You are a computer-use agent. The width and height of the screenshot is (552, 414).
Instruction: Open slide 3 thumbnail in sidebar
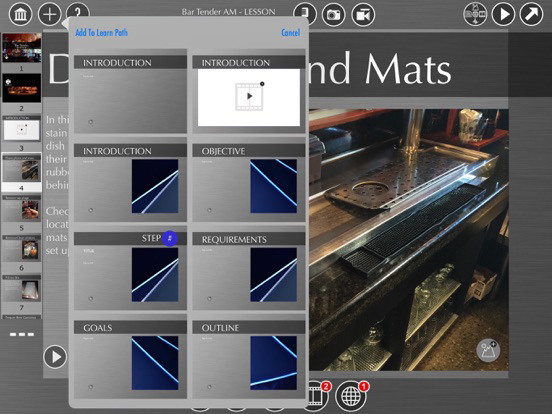point(21,128)
